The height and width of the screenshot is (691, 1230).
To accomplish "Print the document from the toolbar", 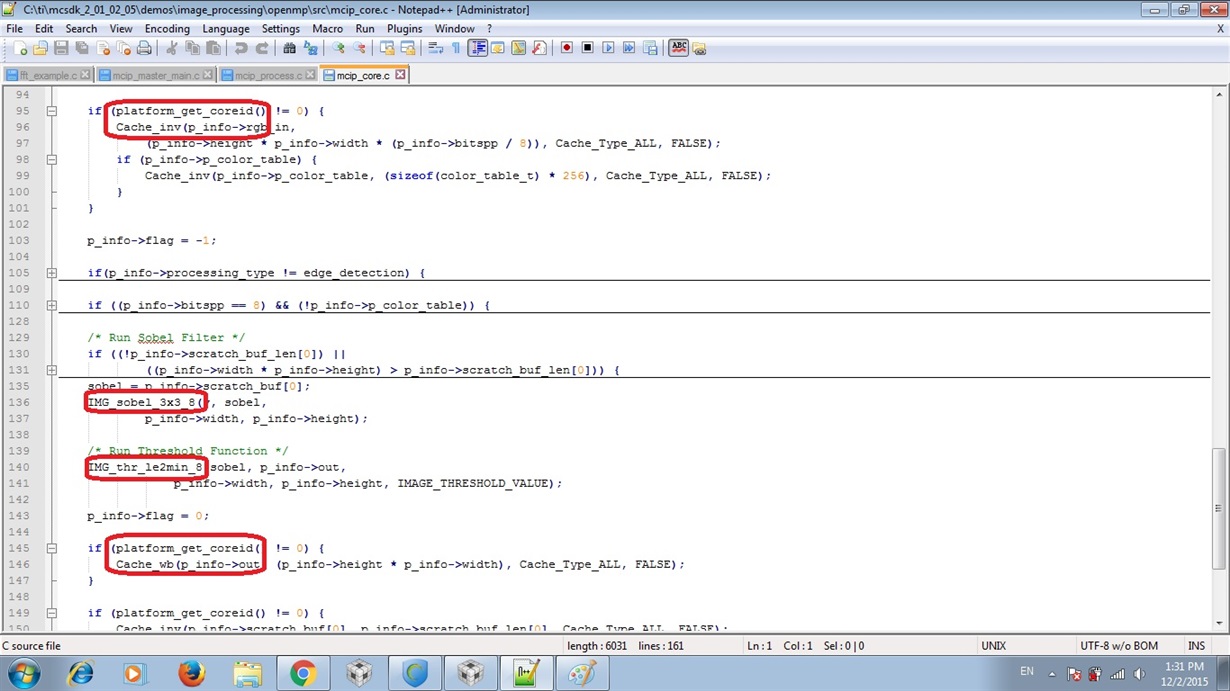I will tap(144, 48).
